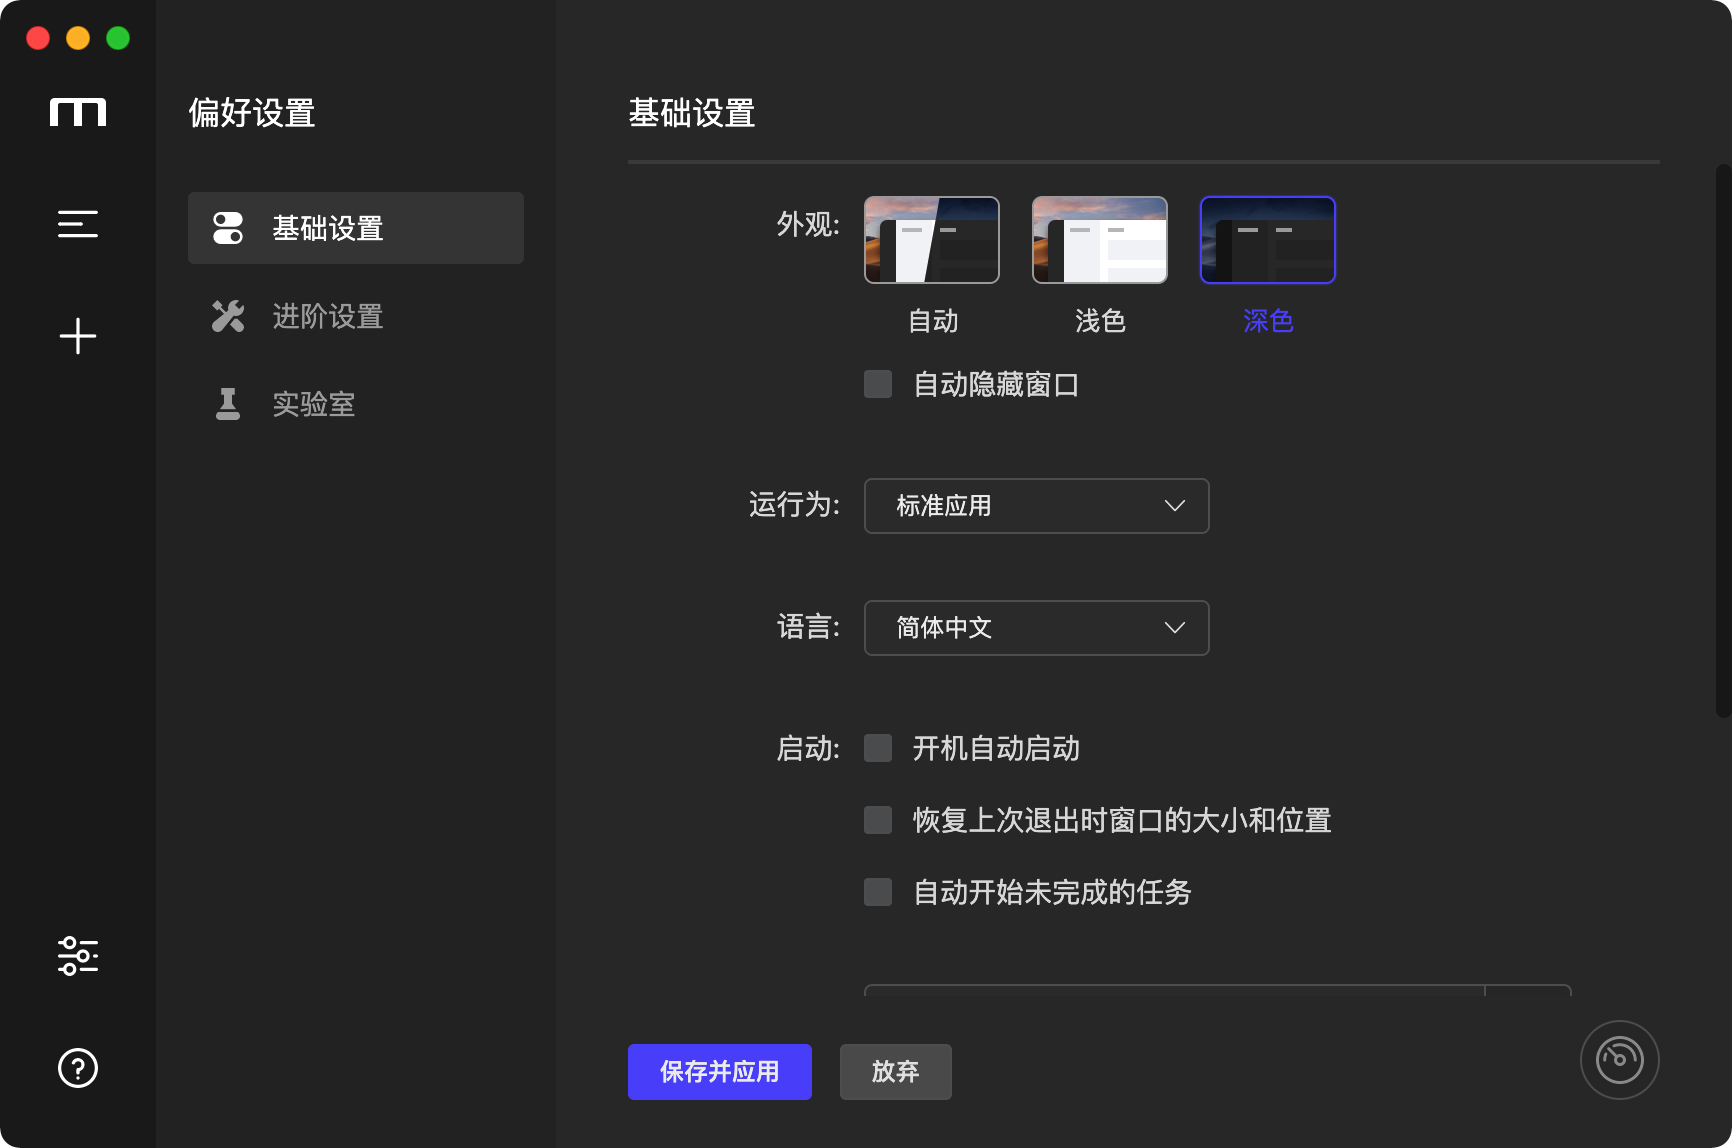Screen dimensions: 1732x1148
Task: Enable 自动开始未完成的任务 checkbox
Action: [x=878, y=892]
